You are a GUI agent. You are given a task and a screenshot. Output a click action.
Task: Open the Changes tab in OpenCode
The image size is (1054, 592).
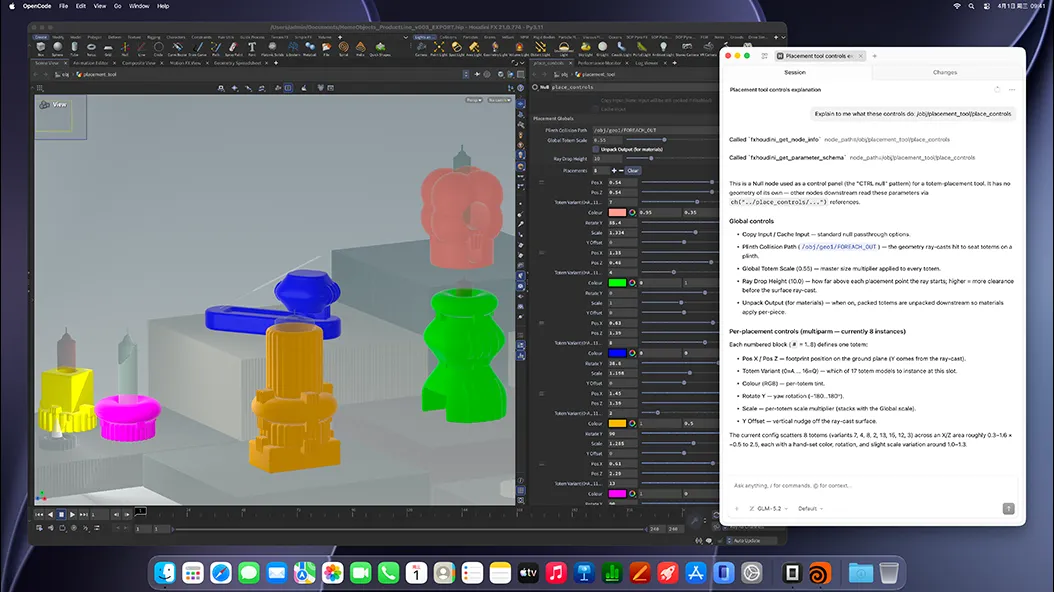(944, 72)
